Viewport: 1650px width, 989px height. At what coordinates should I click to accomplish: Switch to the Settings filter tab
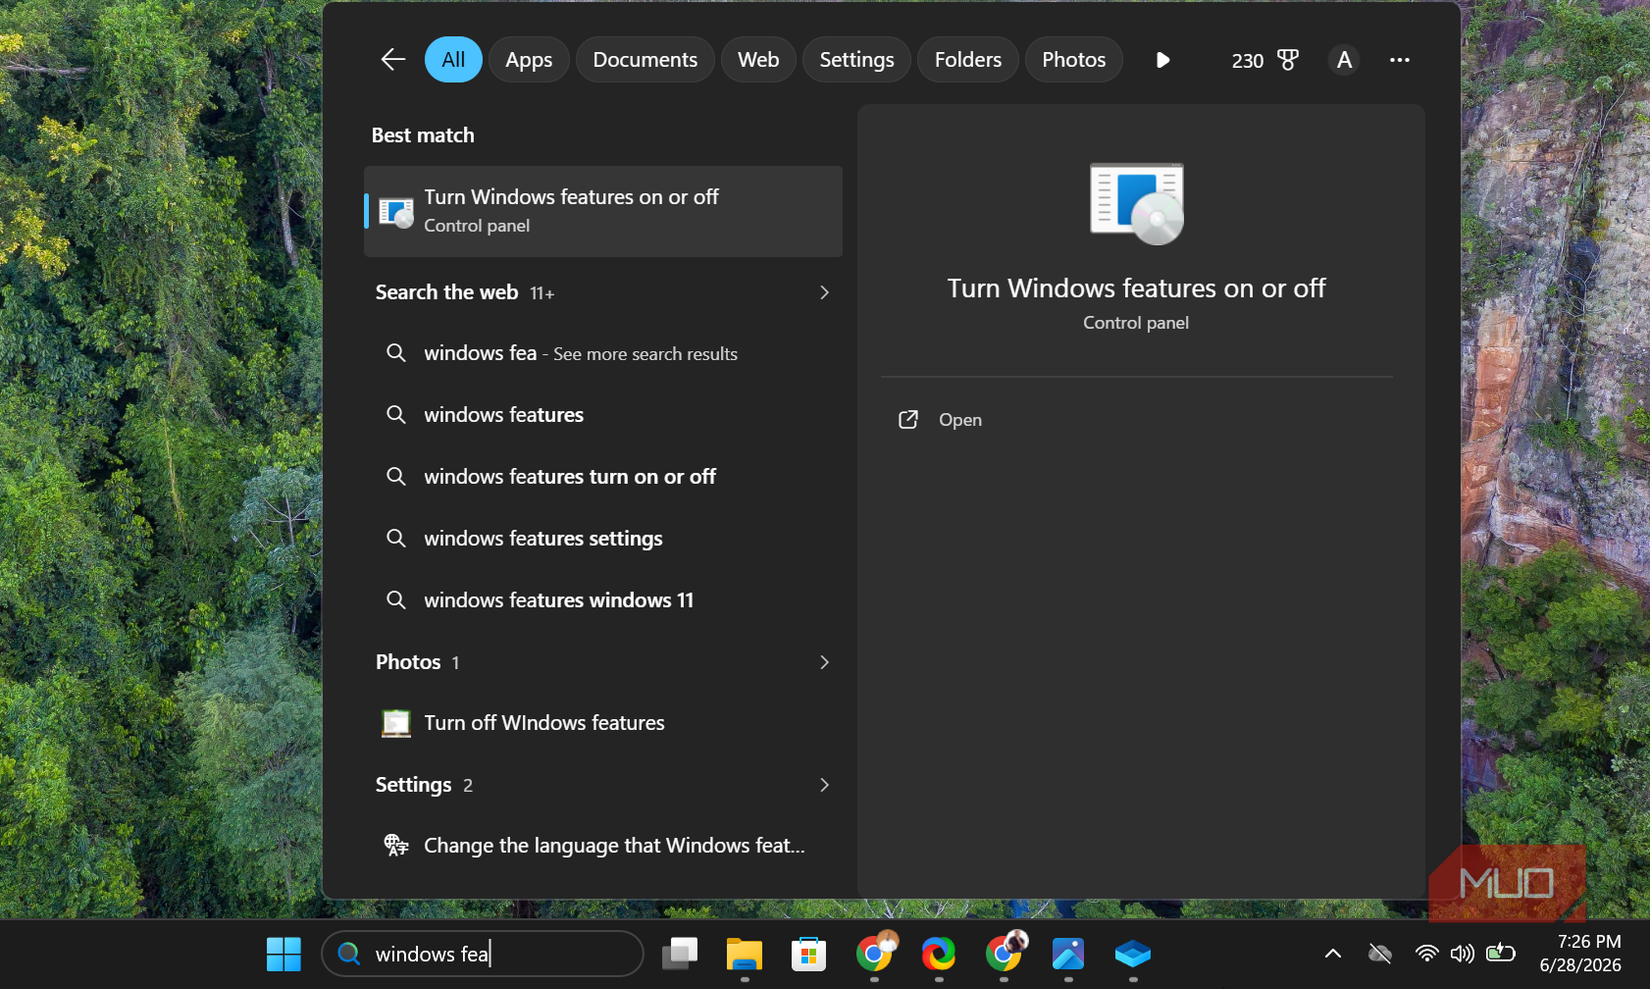pyautogui.click(x=856, y=60)
